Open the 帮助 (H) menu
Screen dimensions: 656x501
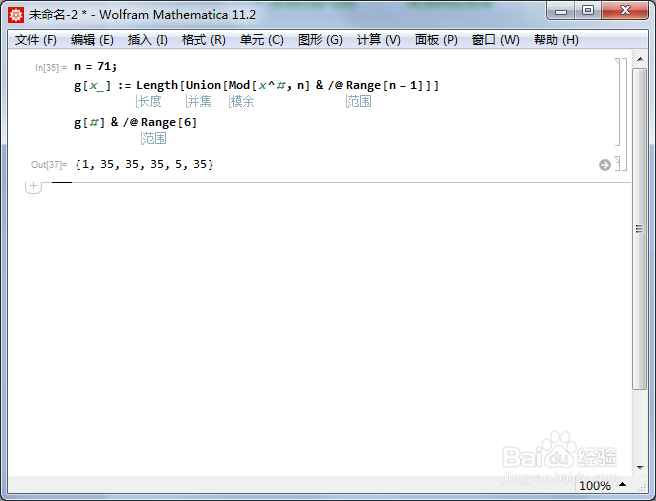tap(556, 40)
